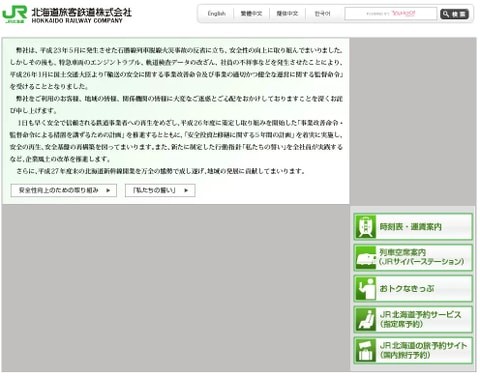Click person icon beside おトクなきっぷ
The image size is (480, 377).
[x=365, y=289]
